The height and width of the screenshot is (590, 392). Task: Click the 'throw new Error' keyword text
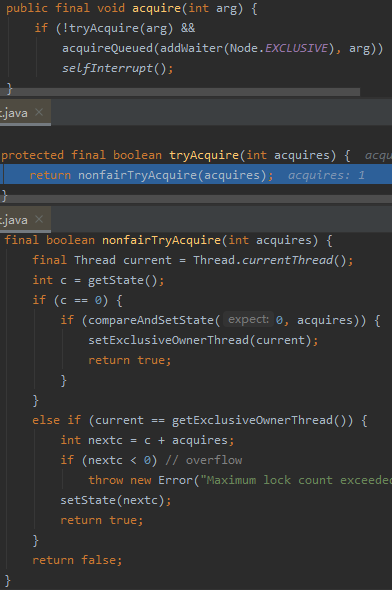tap(140, 480)
